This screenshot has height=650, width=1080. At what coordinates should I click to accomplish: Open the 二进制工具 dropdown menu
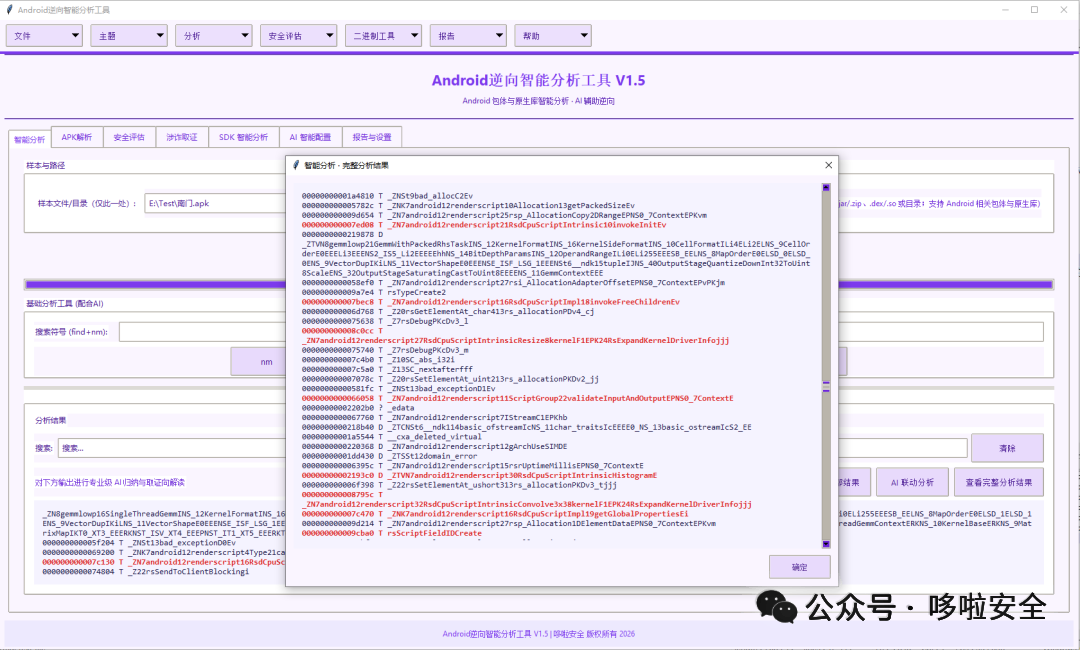pos(383,36)
